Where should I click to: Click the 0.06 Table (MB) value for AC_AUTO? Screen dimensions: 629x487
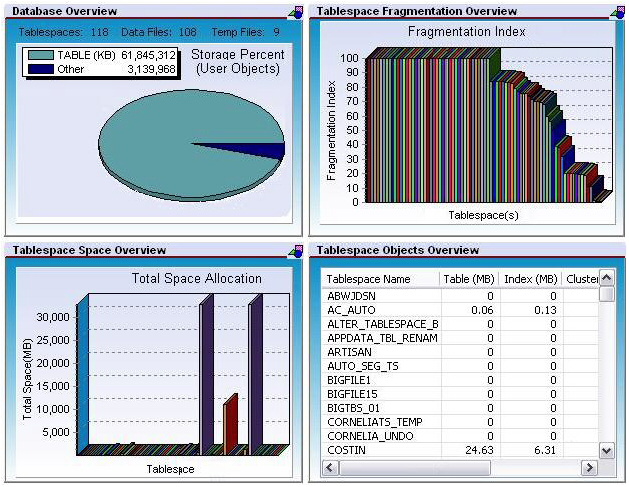482,310
